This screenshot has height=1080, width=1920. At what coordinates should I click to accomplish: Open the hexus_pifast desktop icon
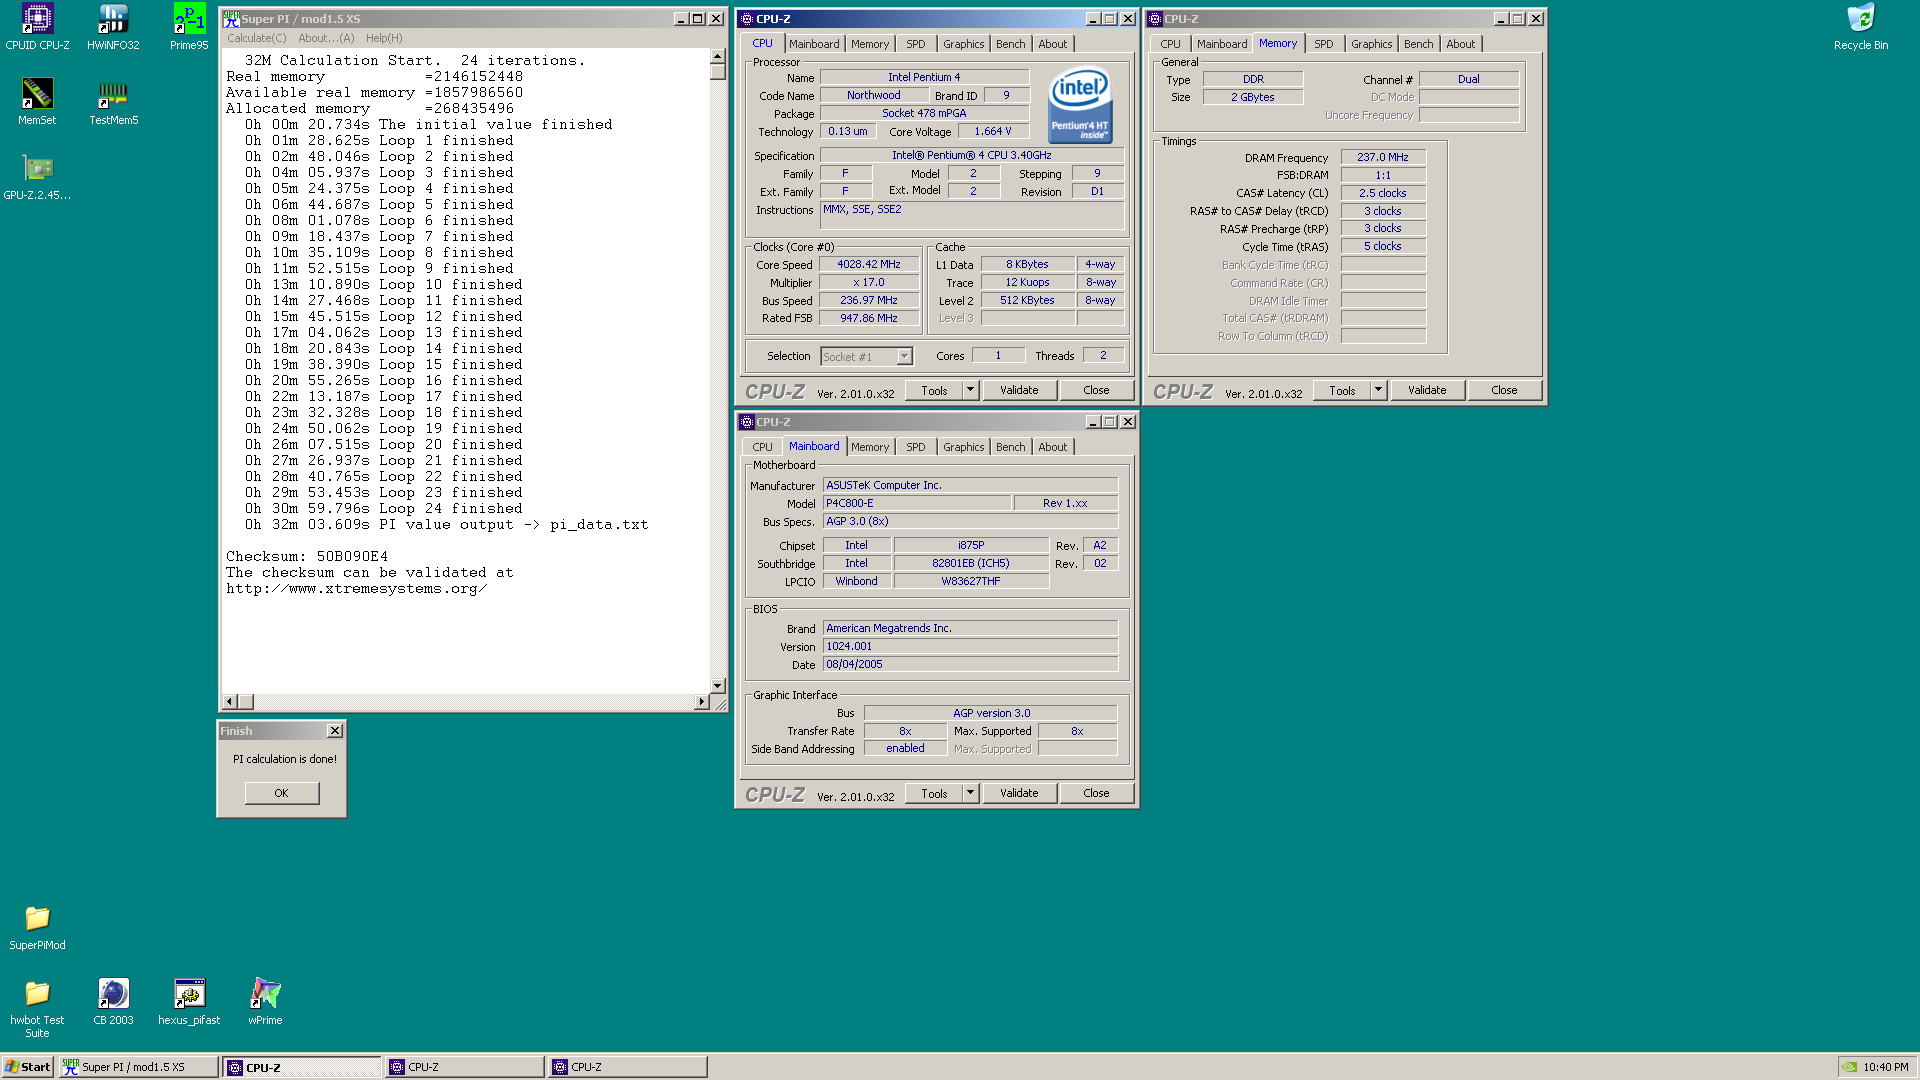[189, 1002]
